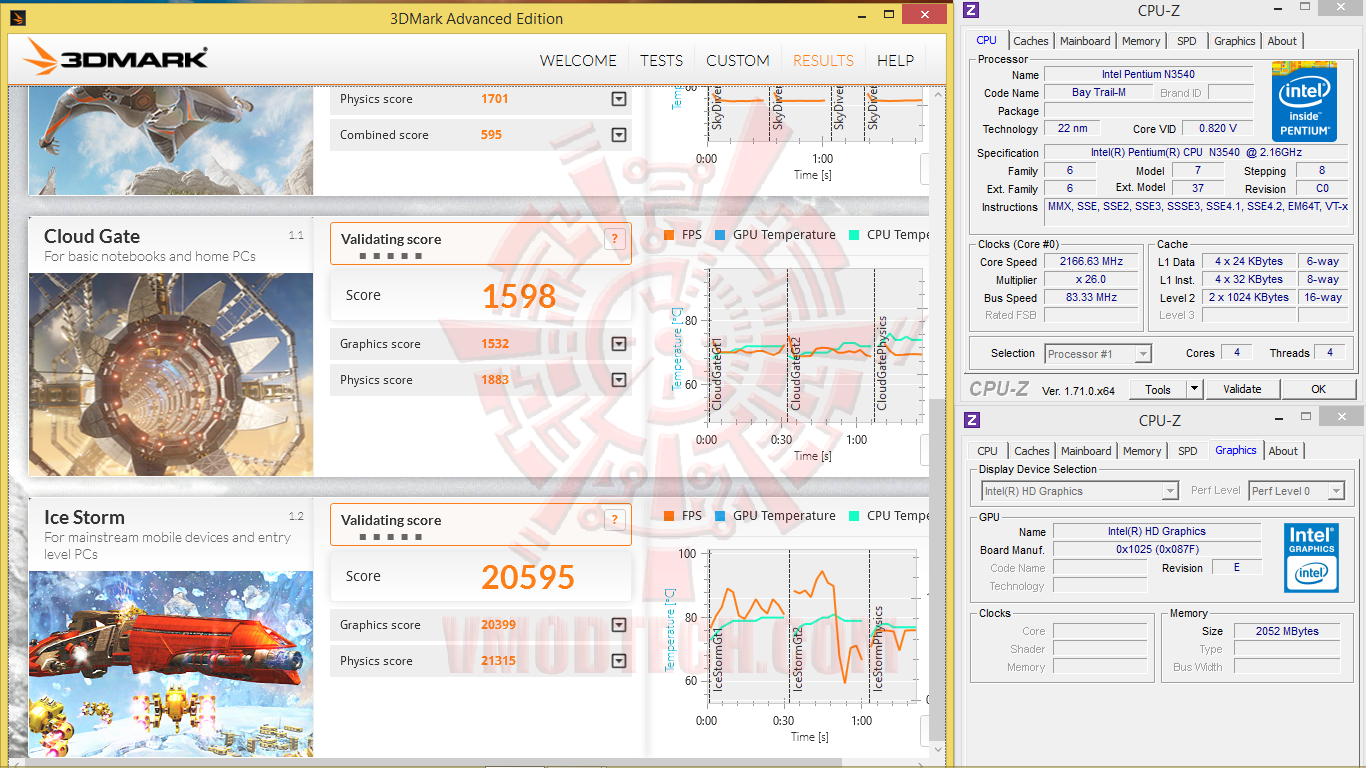Click the Sky Diver wingsuit thumbnail image

pyautogui.click(x=171, y=141)
